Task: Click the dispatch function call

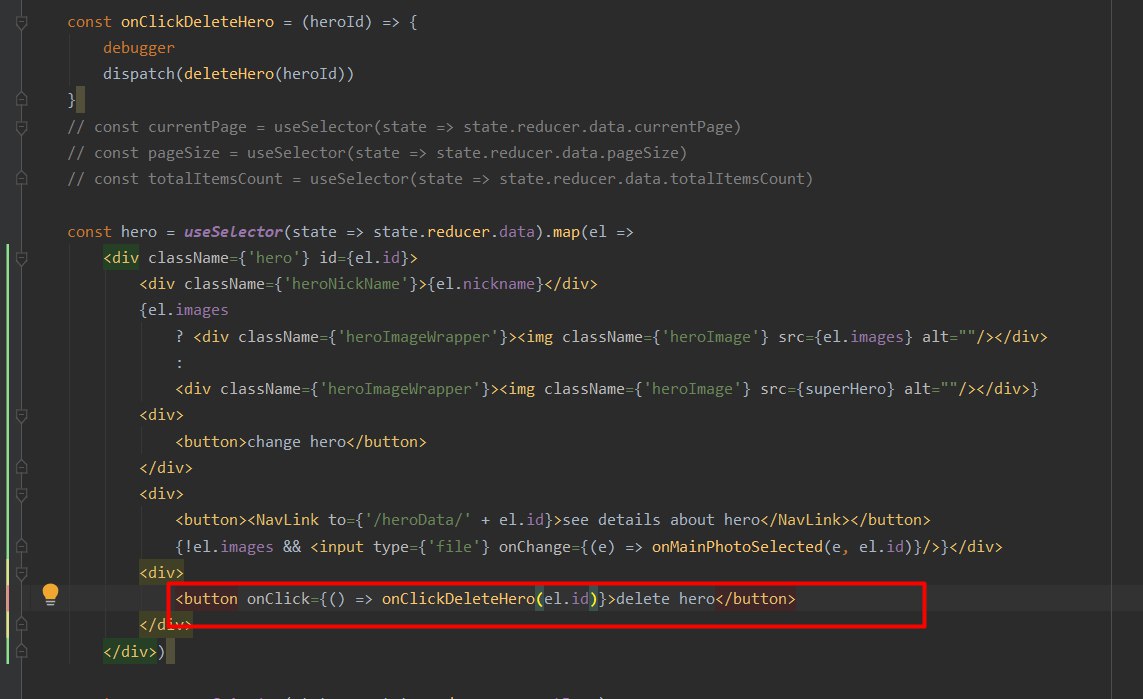Action: pyautogui.click(x=139, y=74)
